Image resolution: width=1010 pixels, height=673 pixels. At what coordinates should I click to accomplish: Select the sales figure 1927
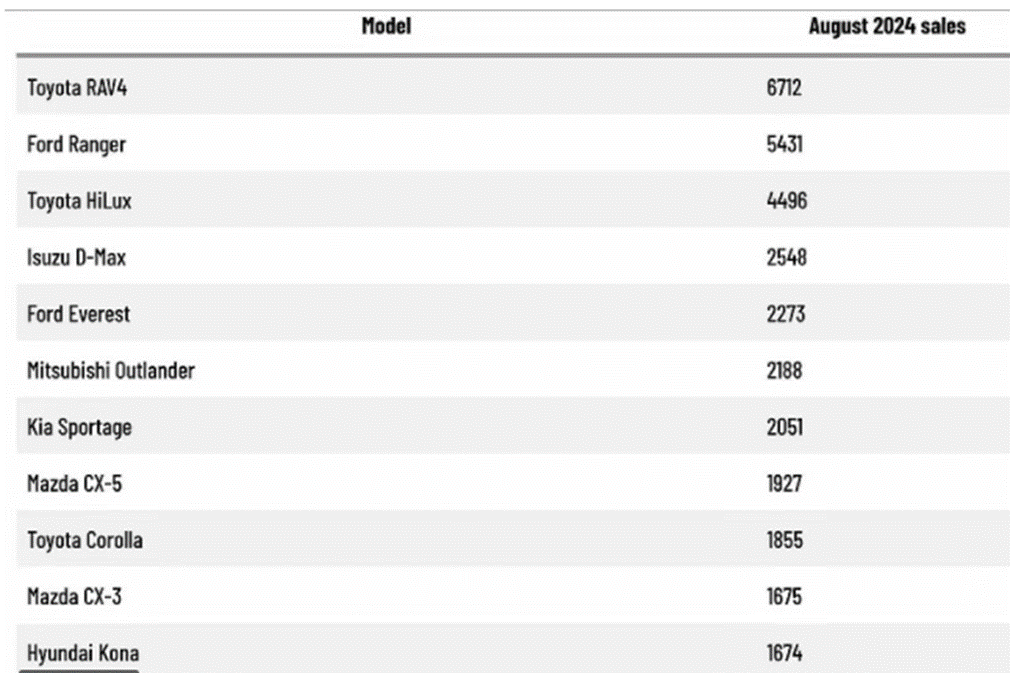point(784,484)
